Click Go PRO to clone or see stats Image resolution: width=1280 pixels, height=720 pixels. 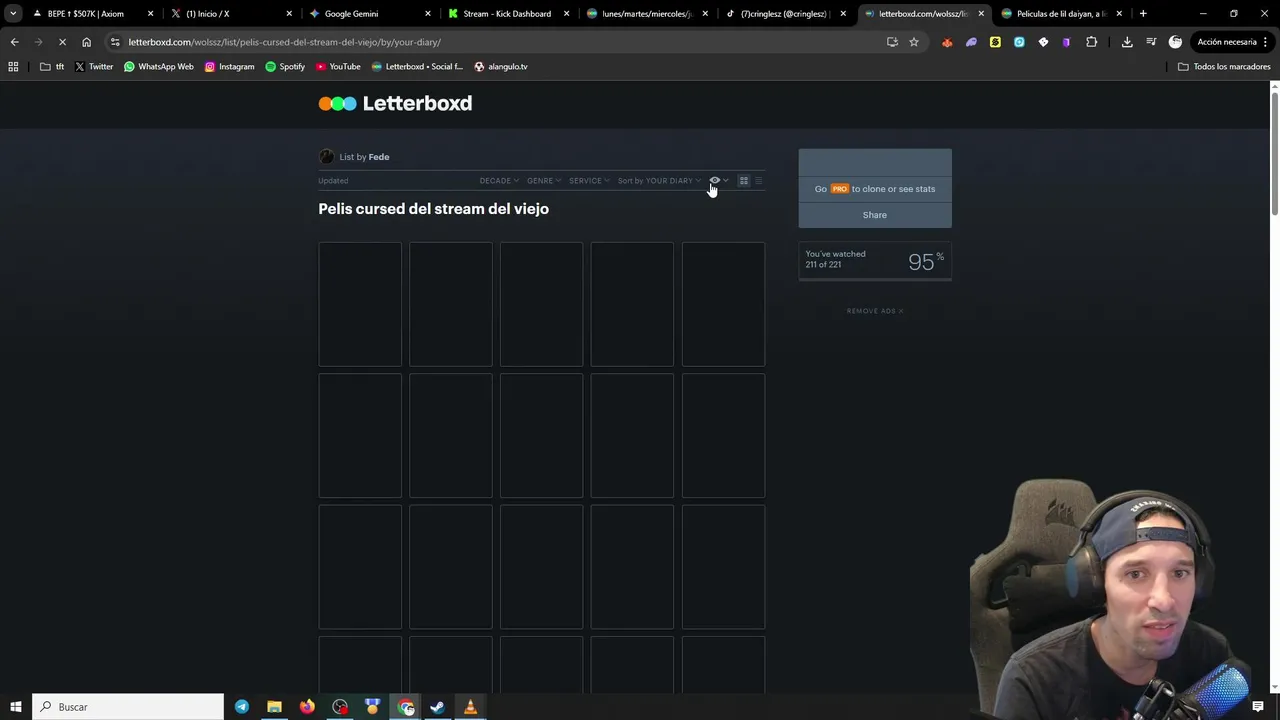875,189
